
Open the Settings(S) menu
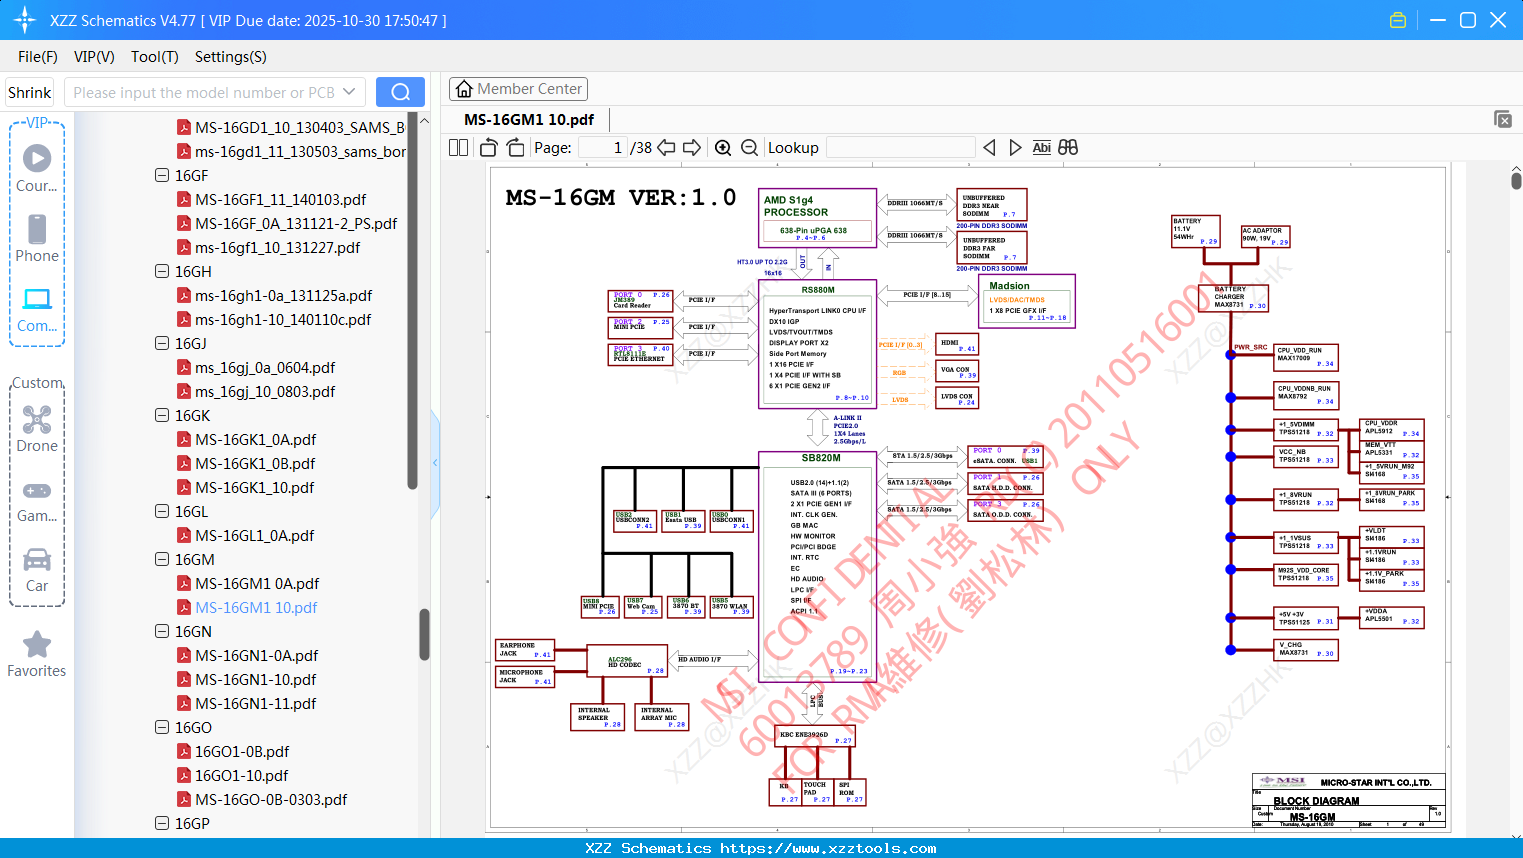[231, 57]
